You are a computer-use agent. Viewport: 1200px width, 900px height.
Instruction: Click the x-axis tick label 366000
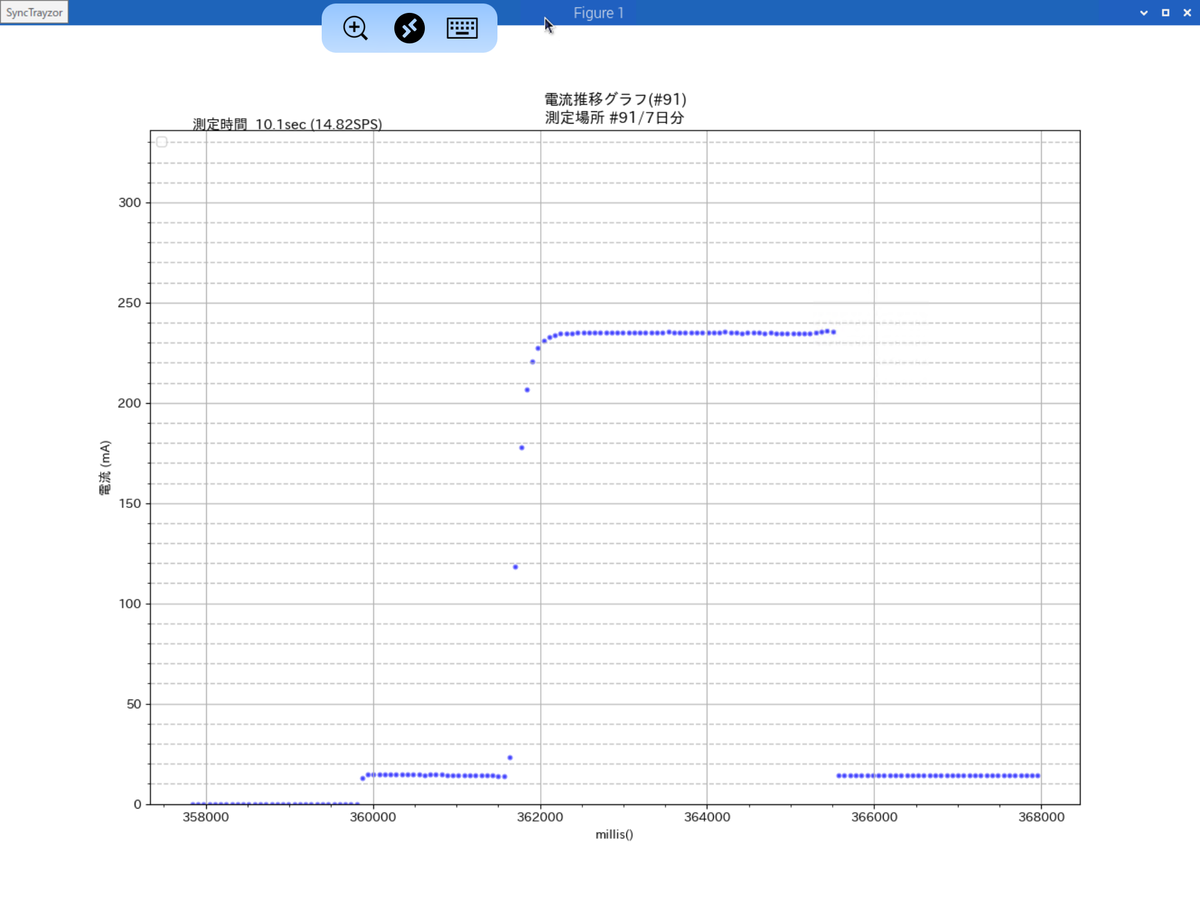point(874,816)
